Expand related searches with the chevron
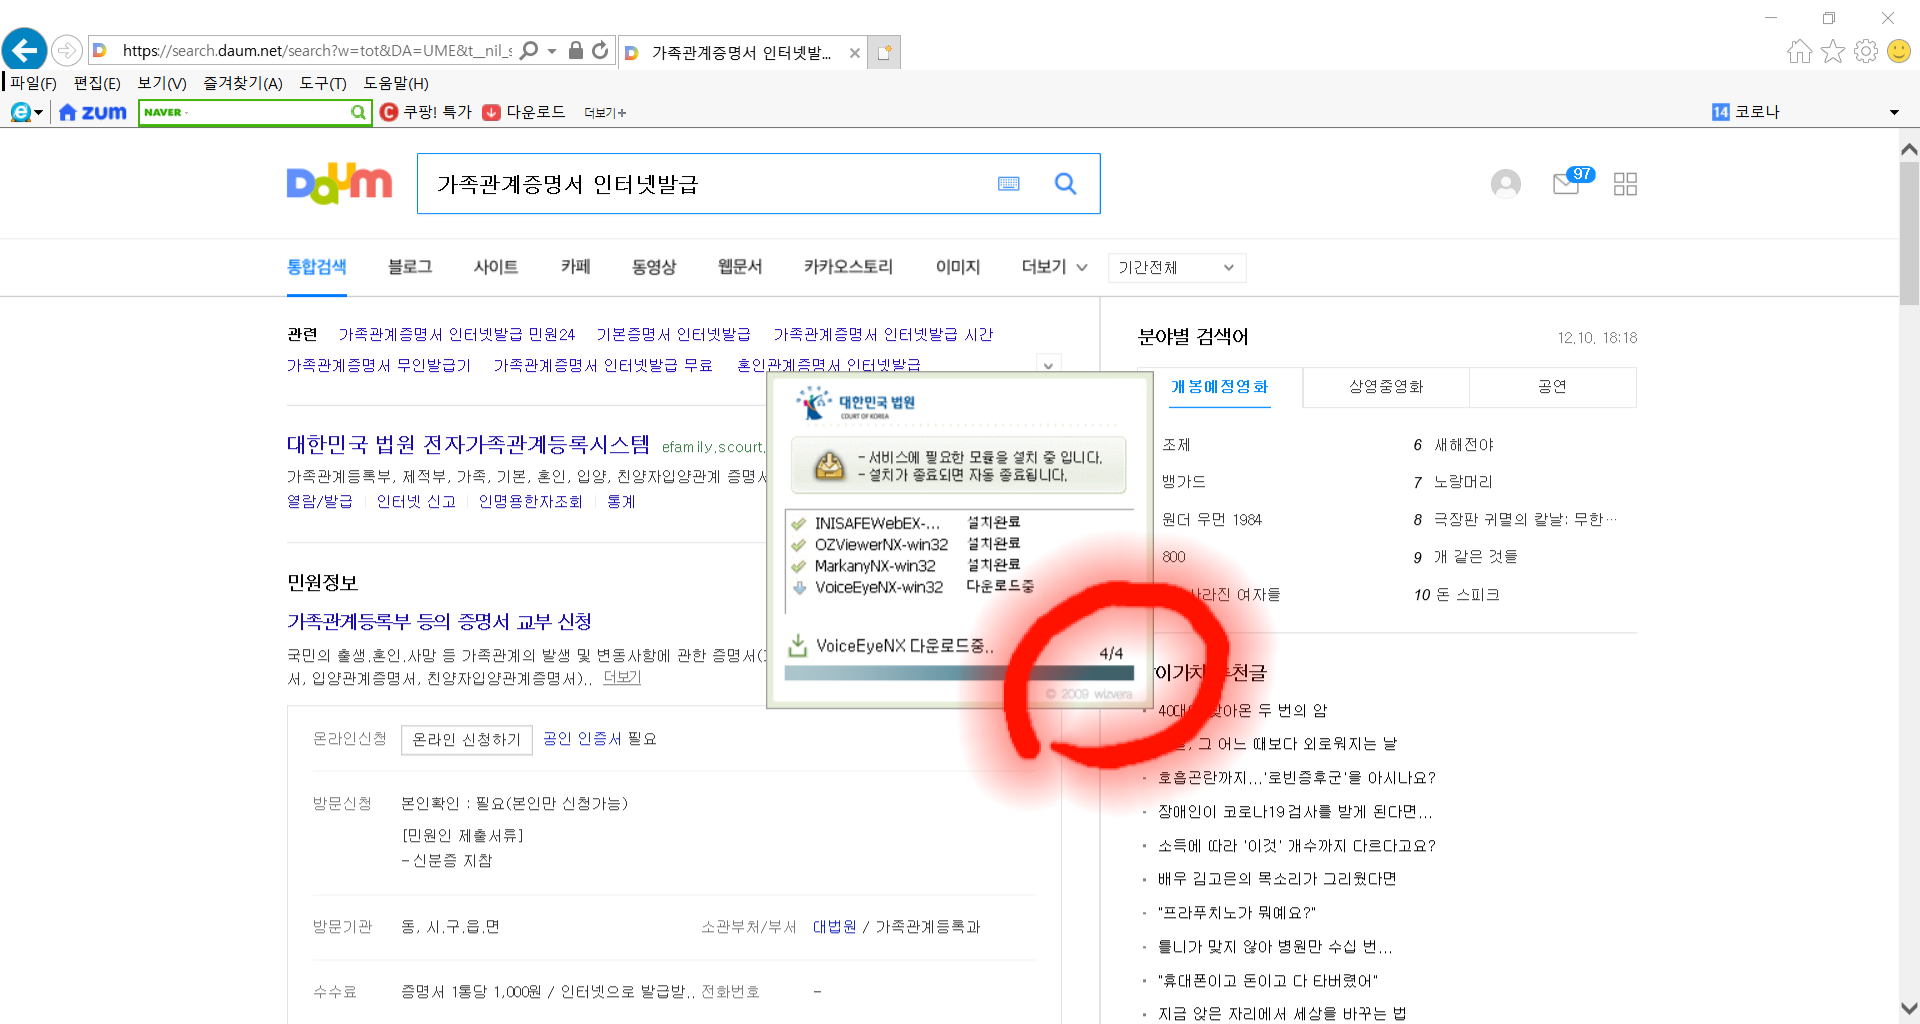1920x1024 pixels. coord(1048,365)
